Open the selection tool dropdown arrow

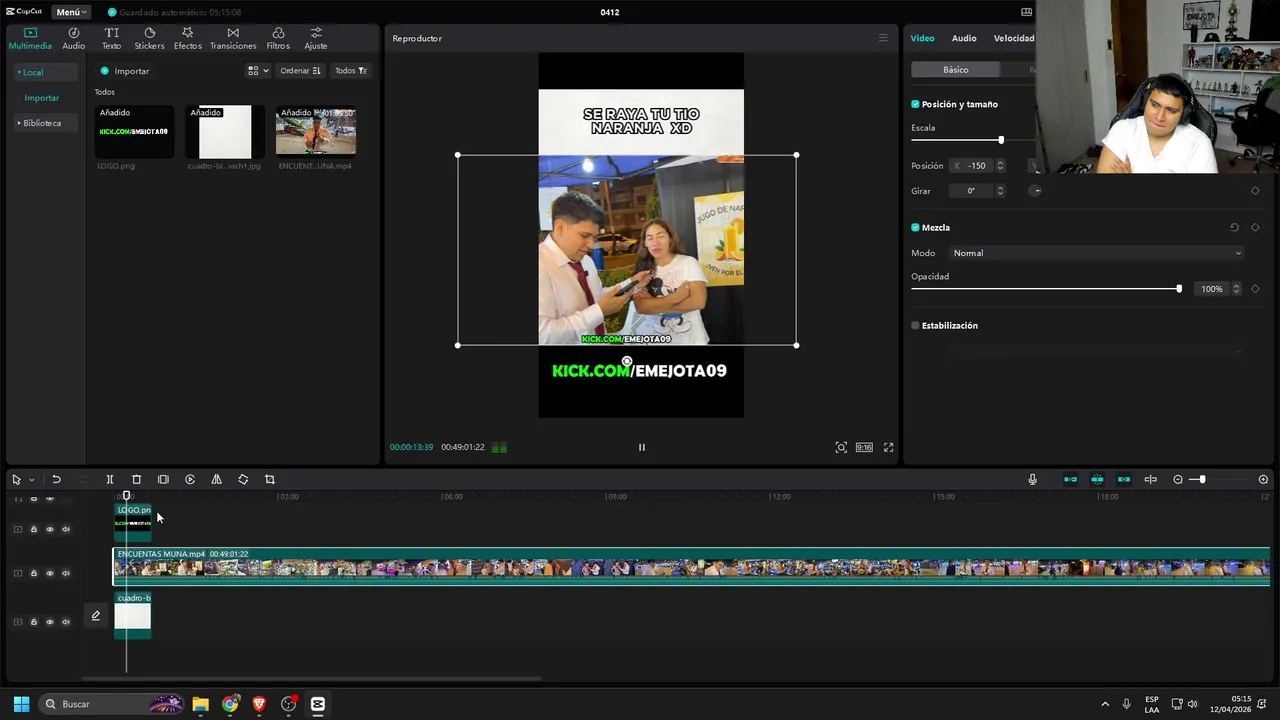coord(31,480)
